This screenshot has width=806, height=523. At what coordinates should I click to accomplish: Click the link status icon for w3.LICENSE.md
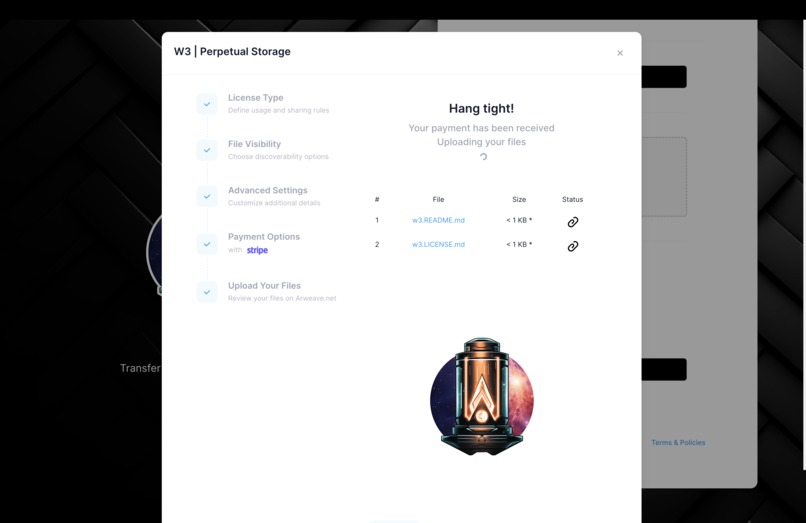point(573,246)
